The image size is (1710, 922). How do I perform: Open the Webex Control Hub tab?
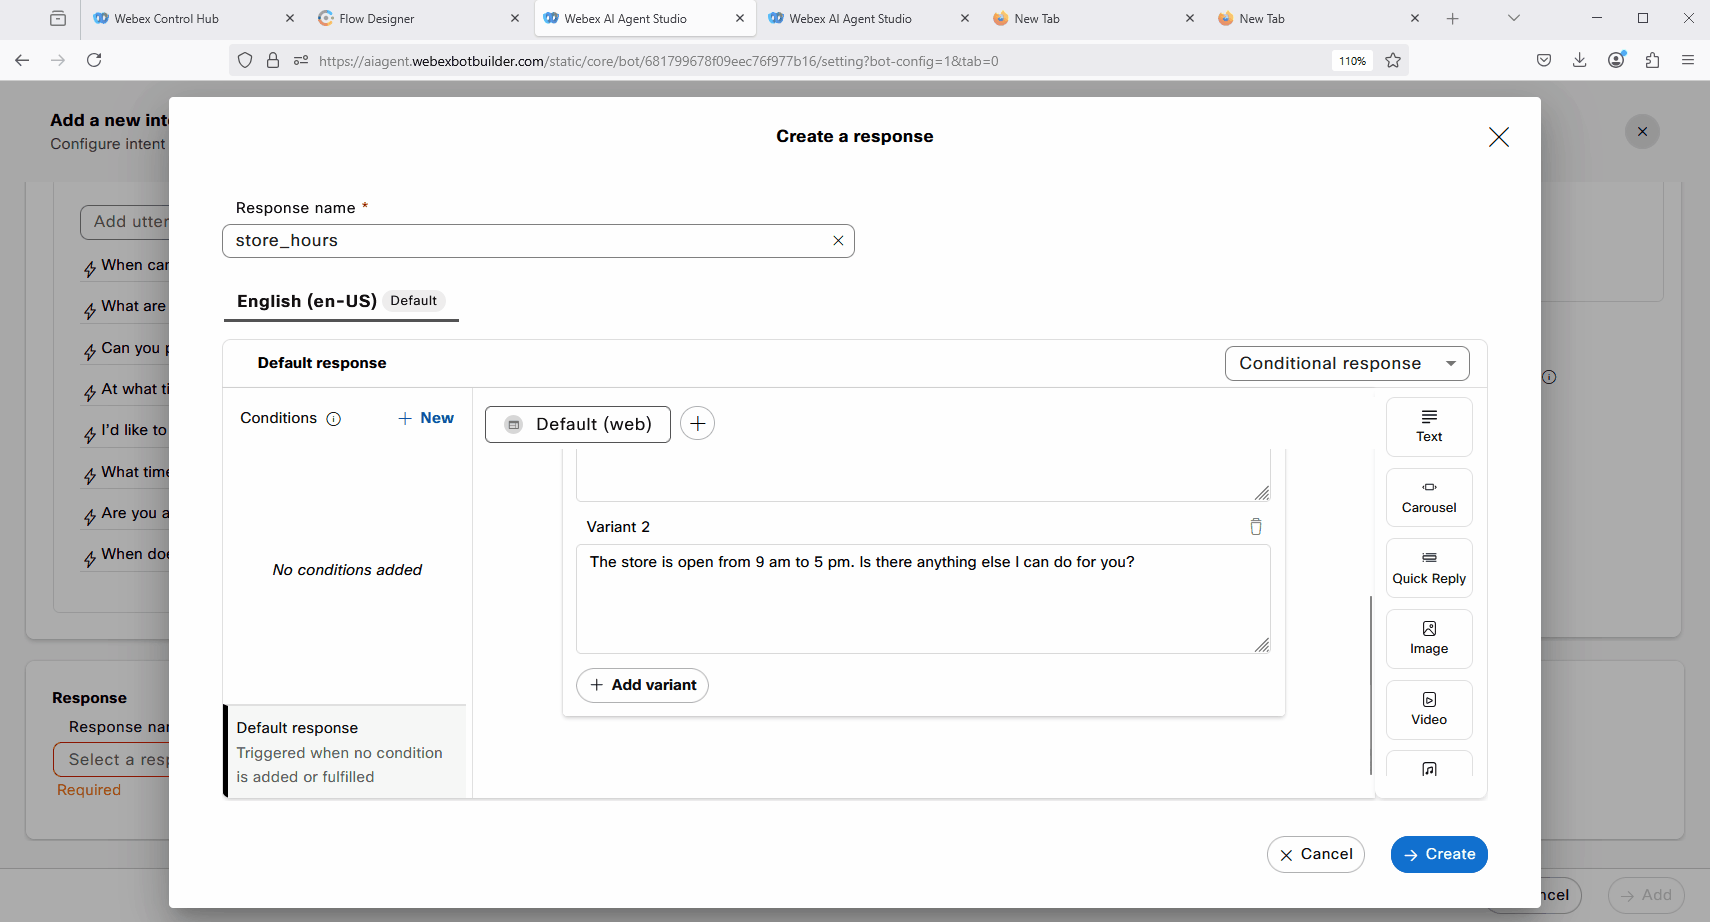pyautogui.click(x=166, y=18)
